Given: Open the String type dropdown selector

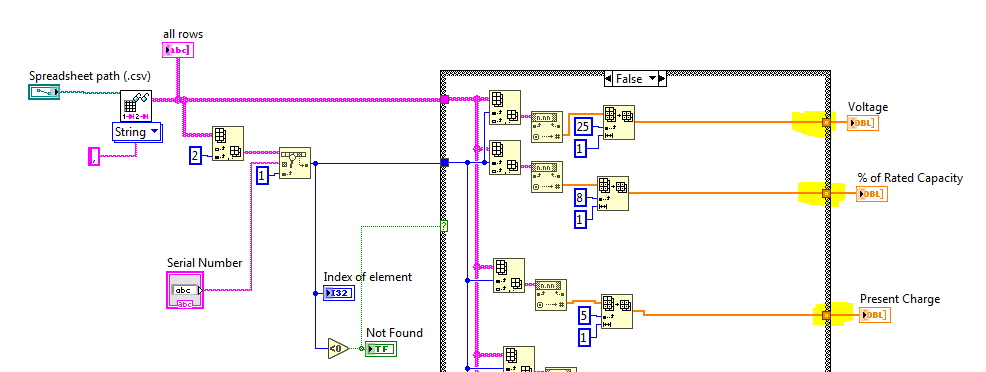Looking at the screenshot, I should [136, 132].
